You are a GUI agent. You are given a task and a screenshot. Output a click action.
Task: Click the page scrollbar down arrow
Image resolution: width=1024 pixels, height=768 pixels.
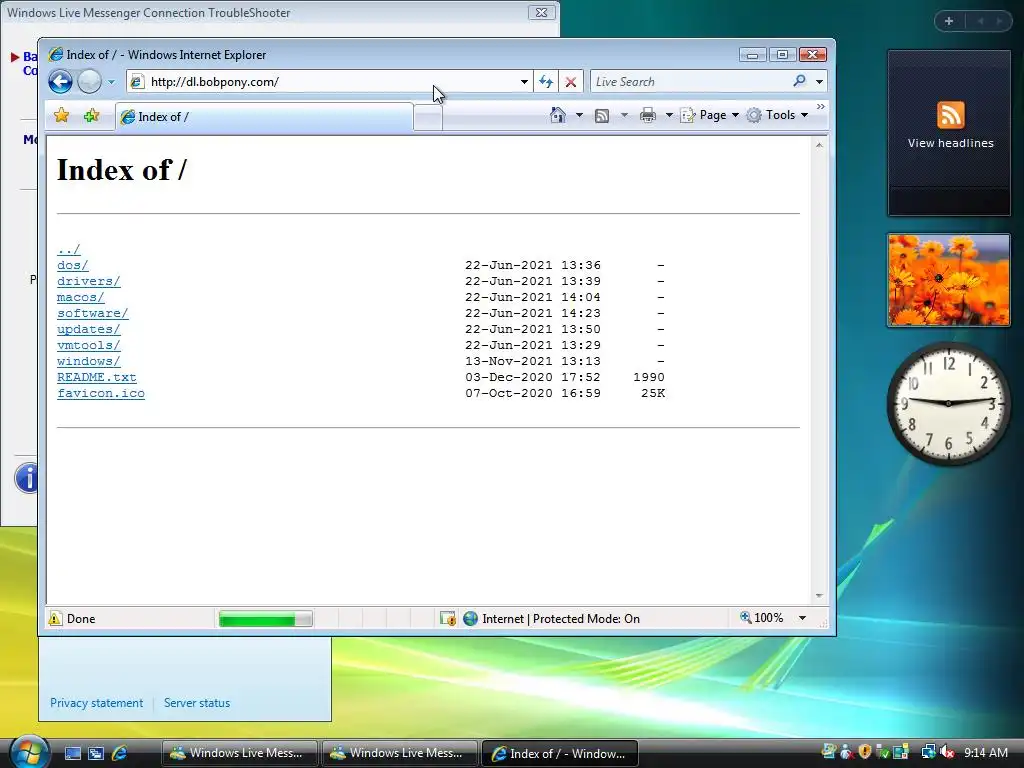pyautogui.click(x=819, y=596)
